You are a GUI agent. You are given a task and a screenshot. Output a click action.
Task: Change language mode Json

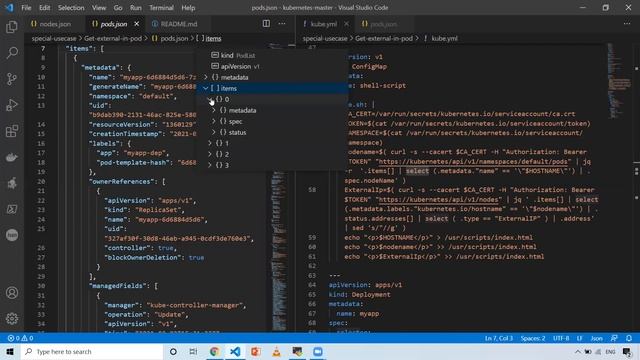tap(597, 338)
